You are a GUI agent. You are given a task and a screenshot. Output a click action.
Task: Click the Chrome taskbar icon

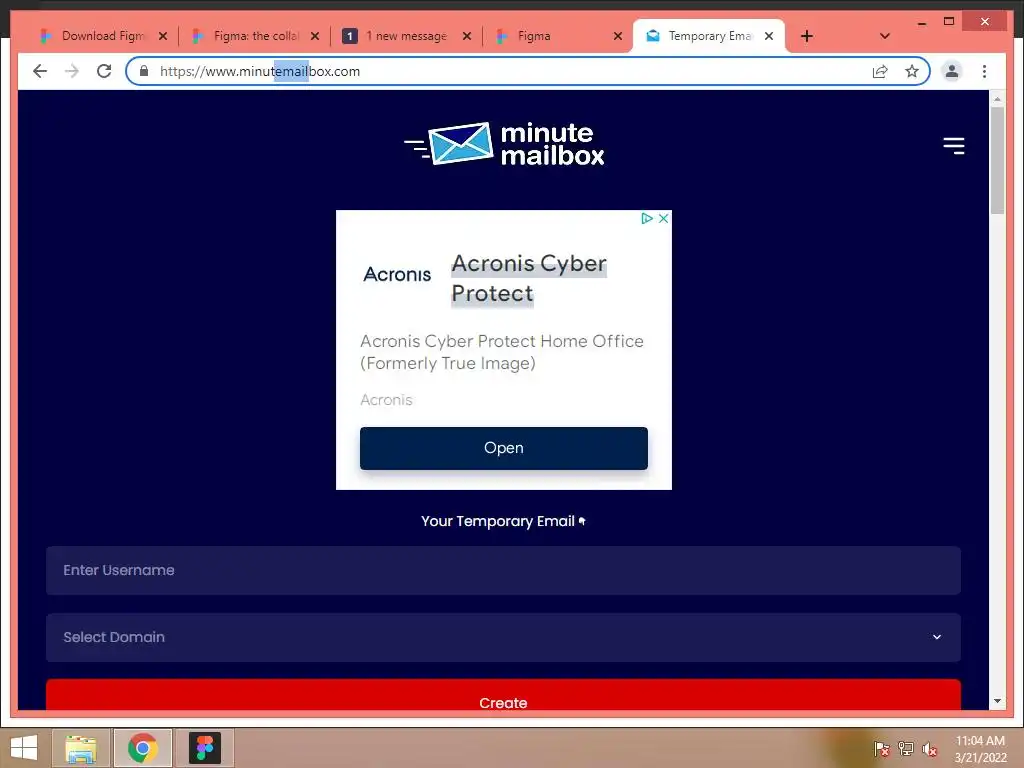click(142, 748)
